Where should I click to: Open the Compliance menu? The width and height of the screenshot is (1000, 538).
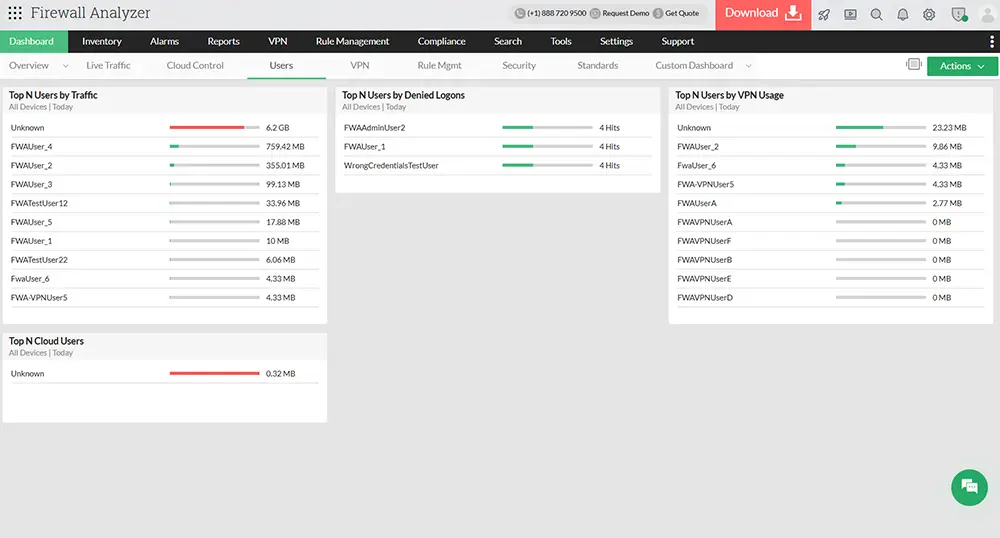pyautogui.click(x=441, y=41)
